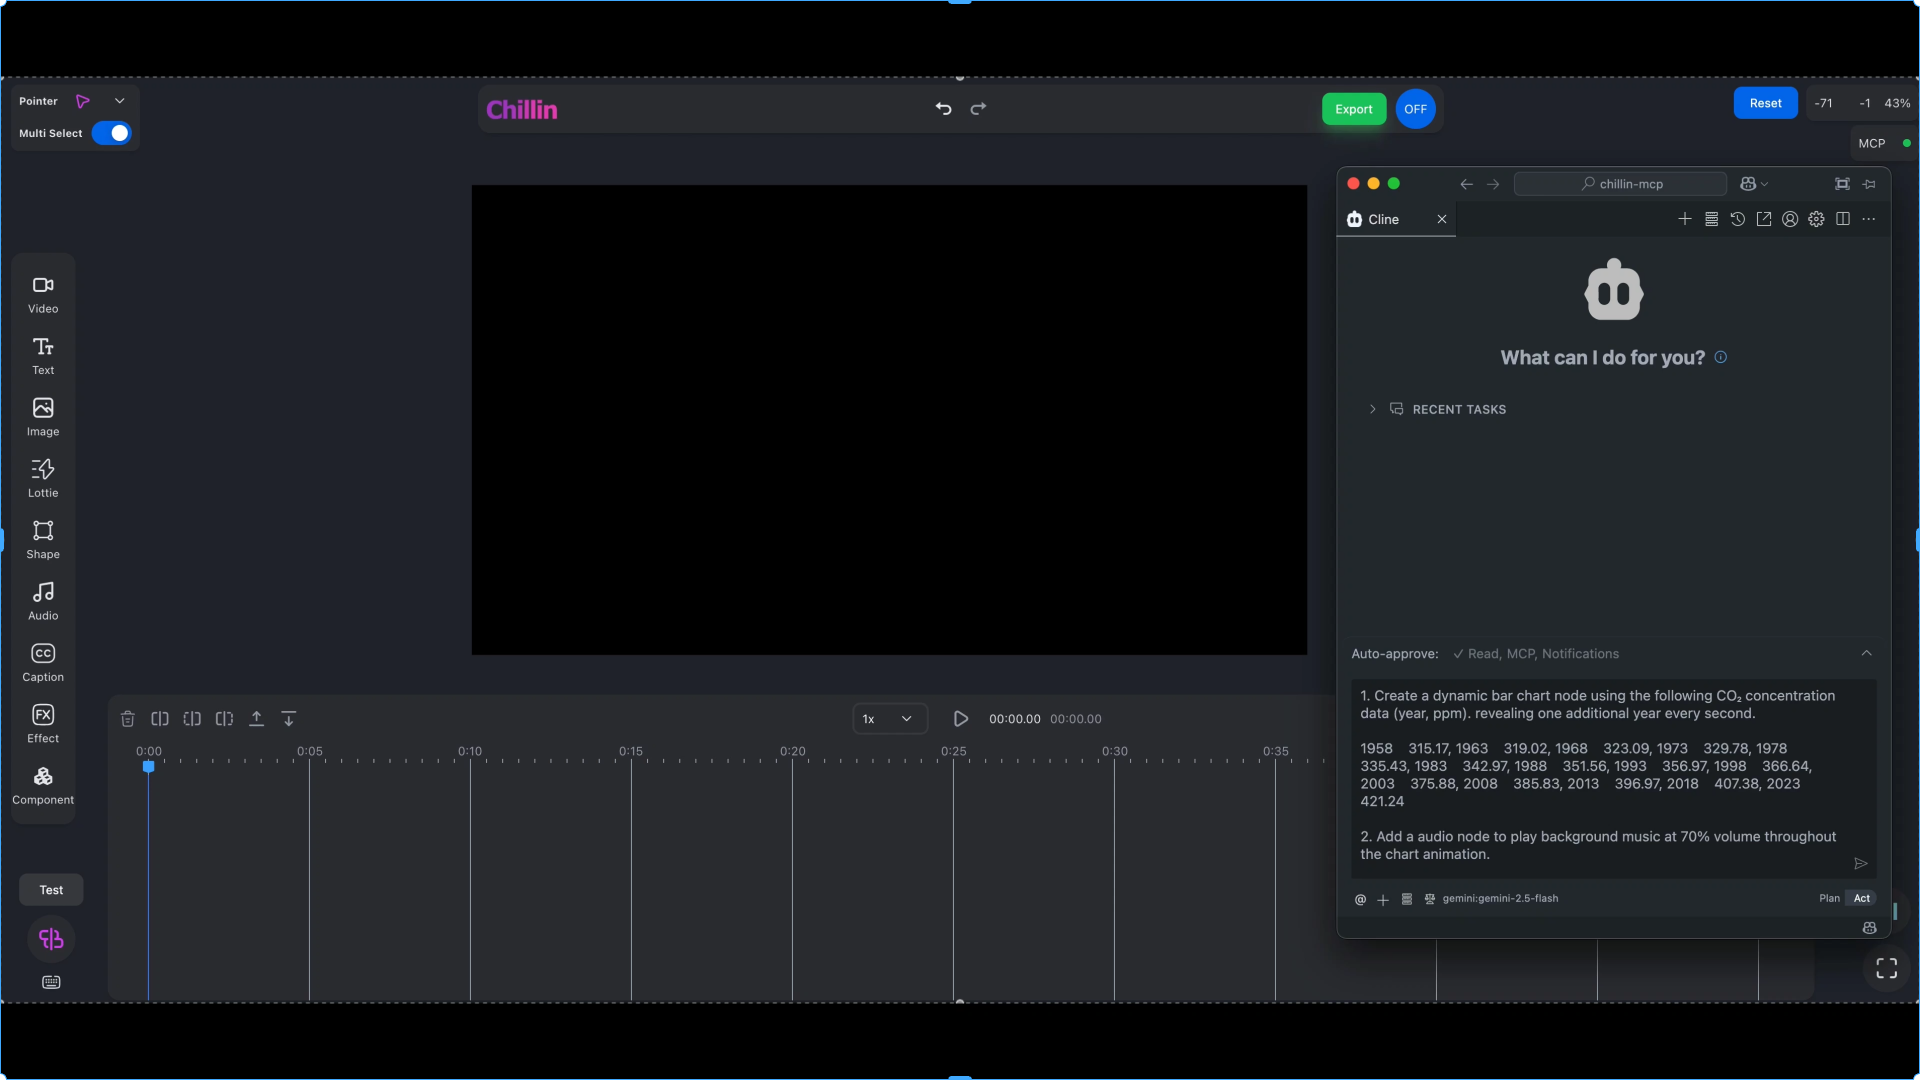Screen dimensions: 1920x1080
Task: Play the timeline preview
Action: [x=960, y=719]
